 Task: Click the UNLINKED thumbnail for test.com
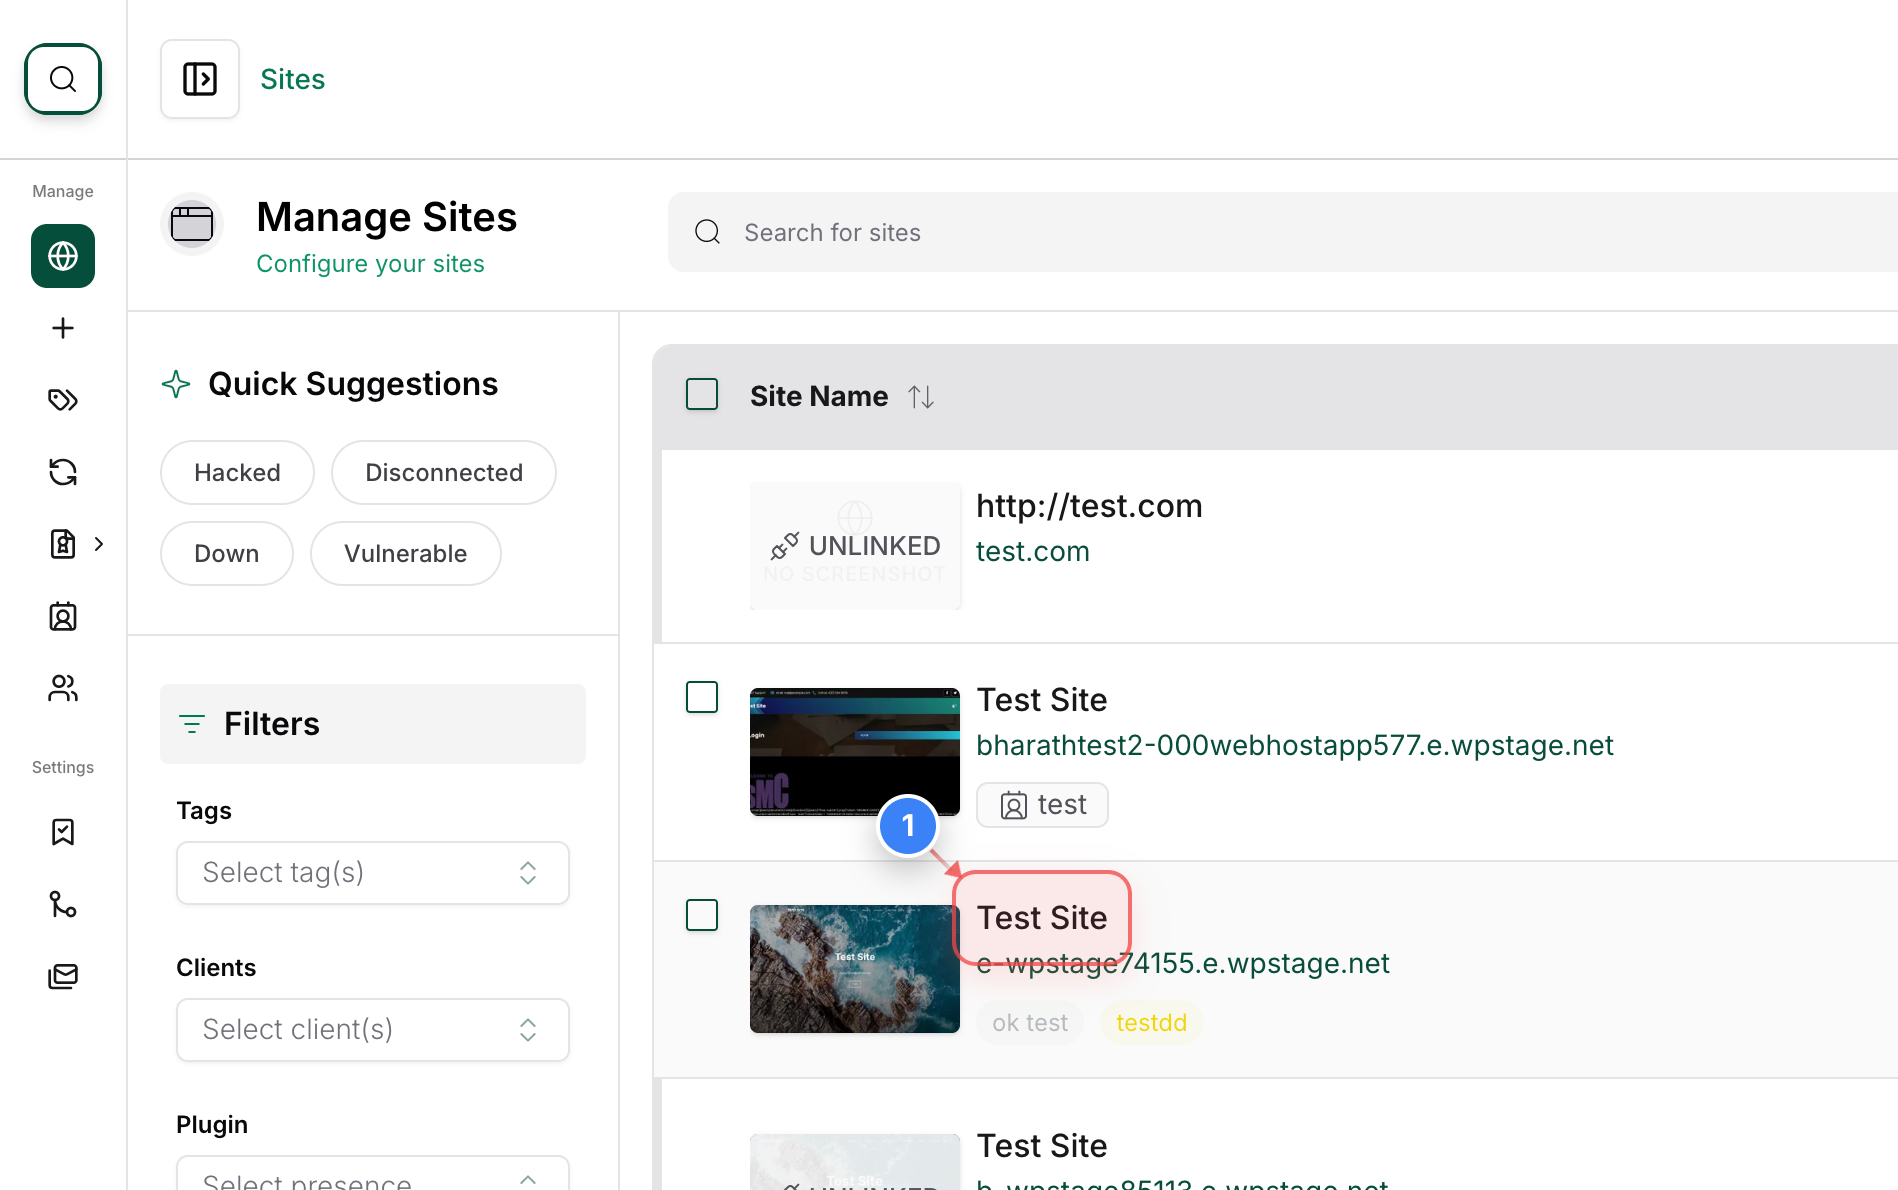[855, 546]
